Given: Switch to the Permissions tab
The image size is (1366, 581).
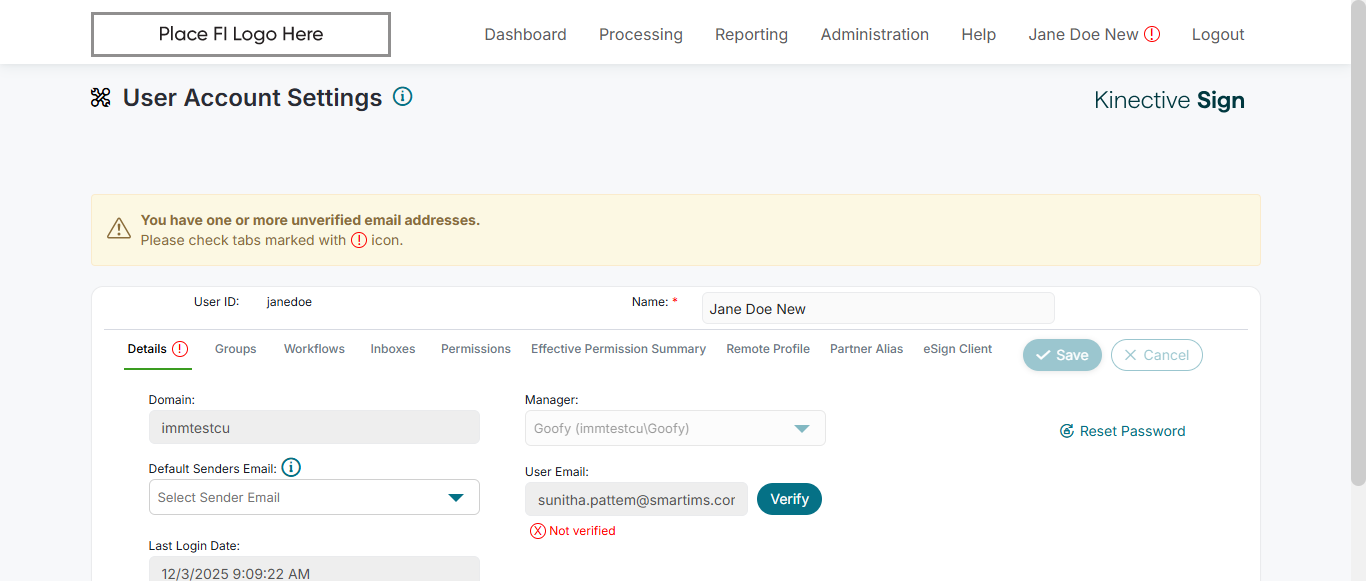Looking at the screenshot, I should coord(476,349).
